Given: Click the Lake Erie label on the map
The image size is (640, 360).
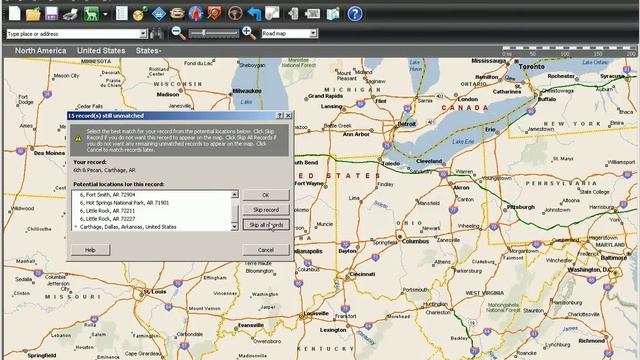Looking at the screenshot, I should coord(463,142).
